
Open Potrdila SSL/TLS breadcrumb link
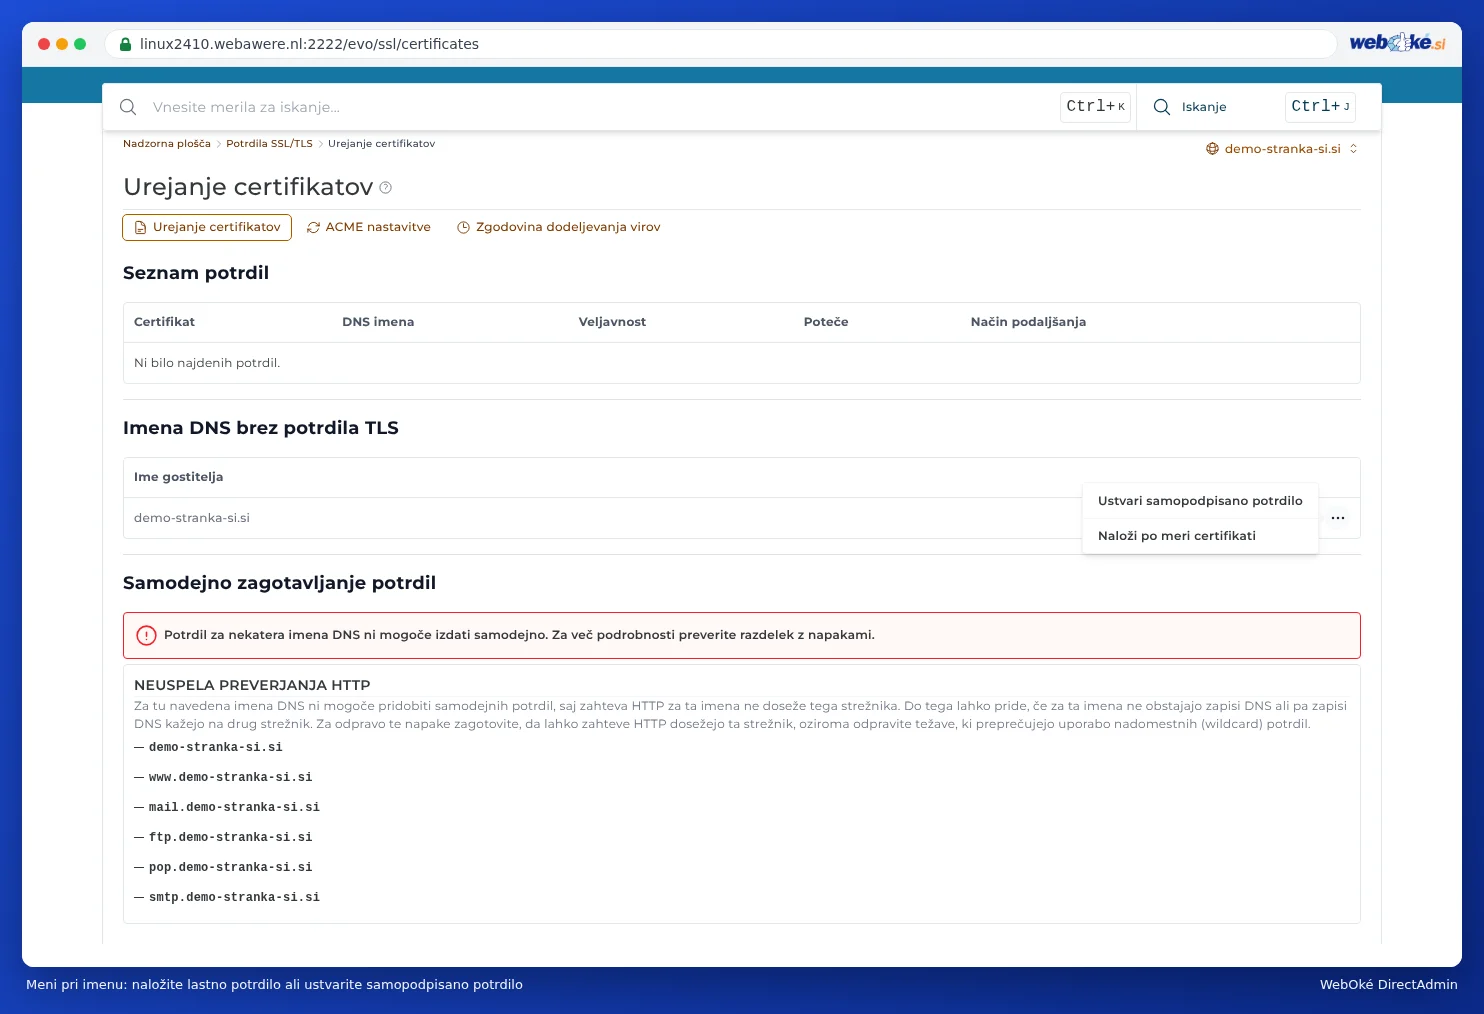click(269, 144)
